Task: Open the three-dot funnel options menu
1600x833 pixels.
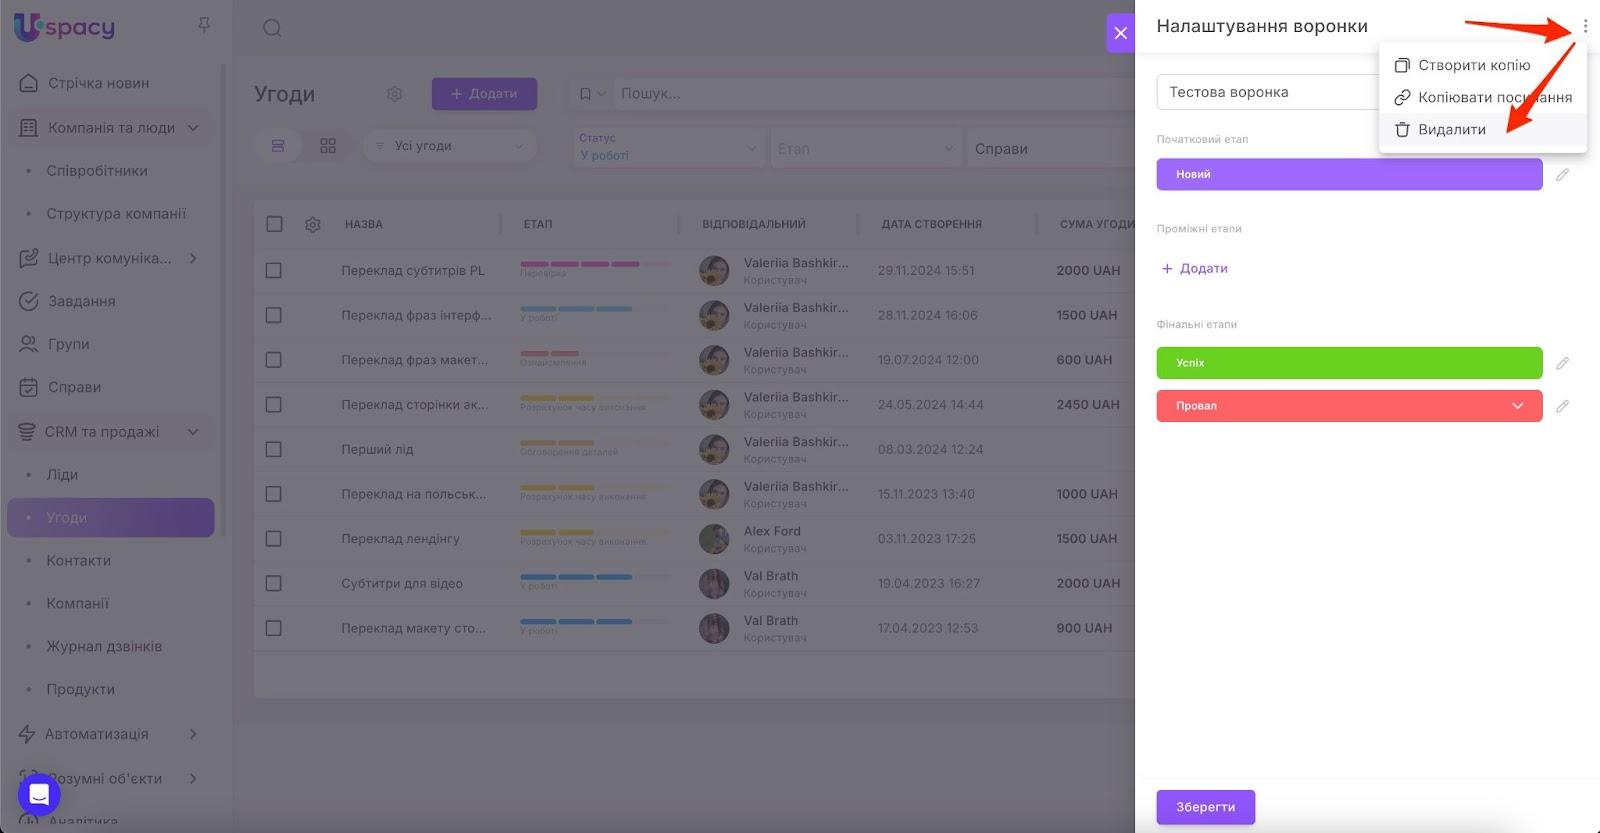Action: (1585, 26)
